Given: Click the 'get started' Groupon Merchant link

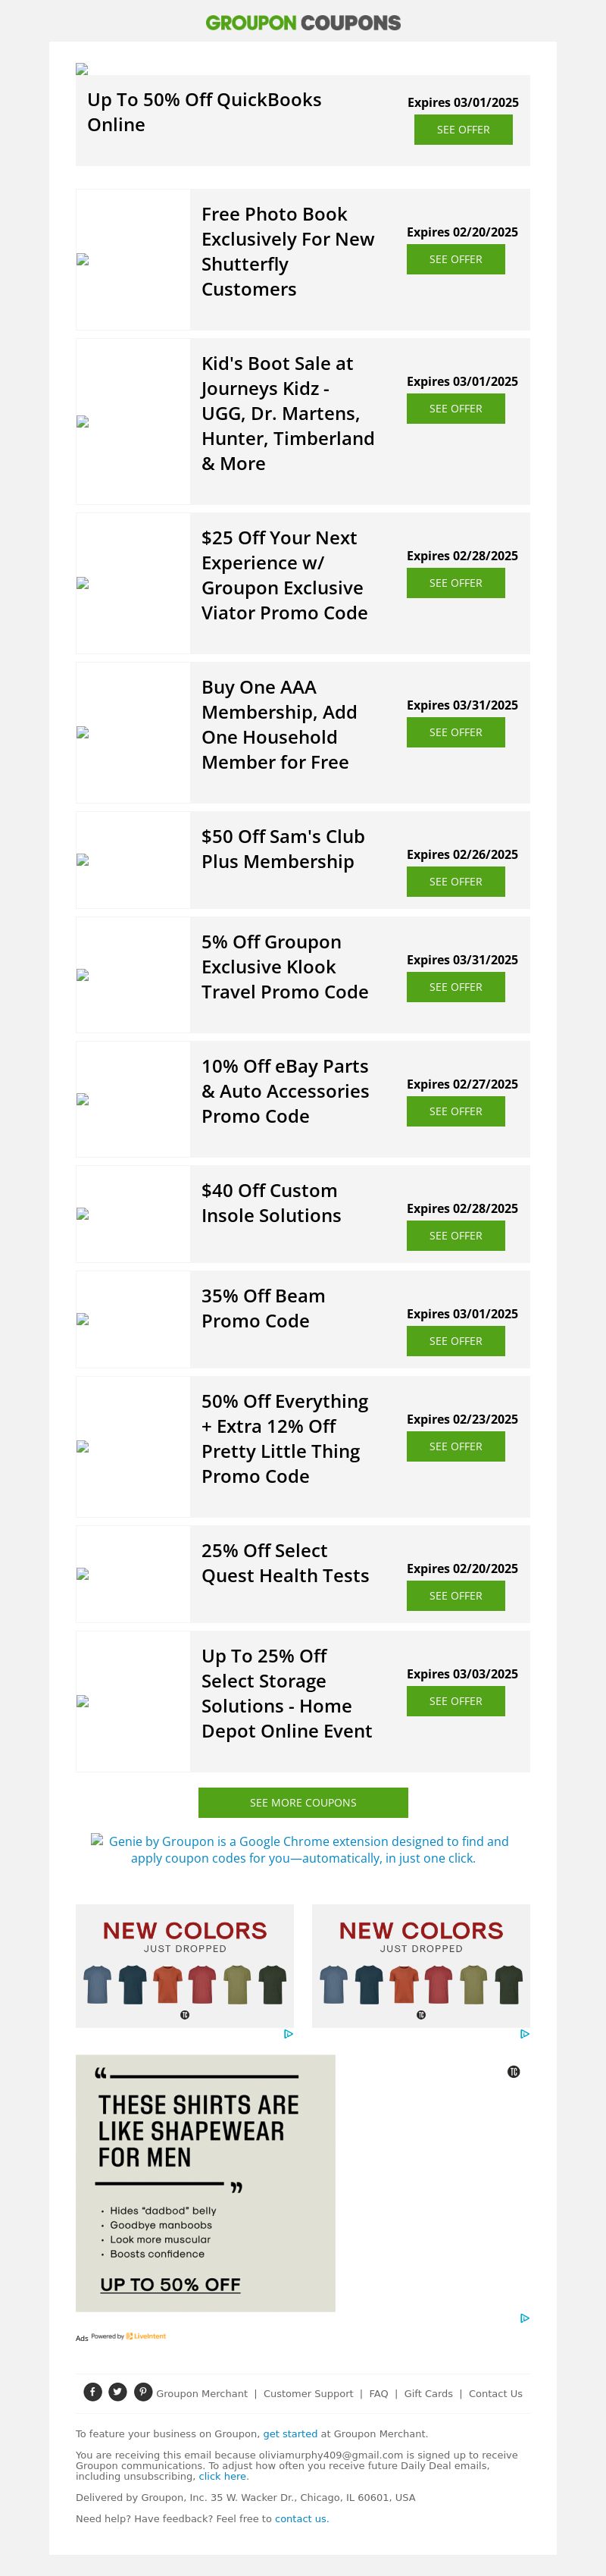Looking at the screenshot, I should (290, 2434).
